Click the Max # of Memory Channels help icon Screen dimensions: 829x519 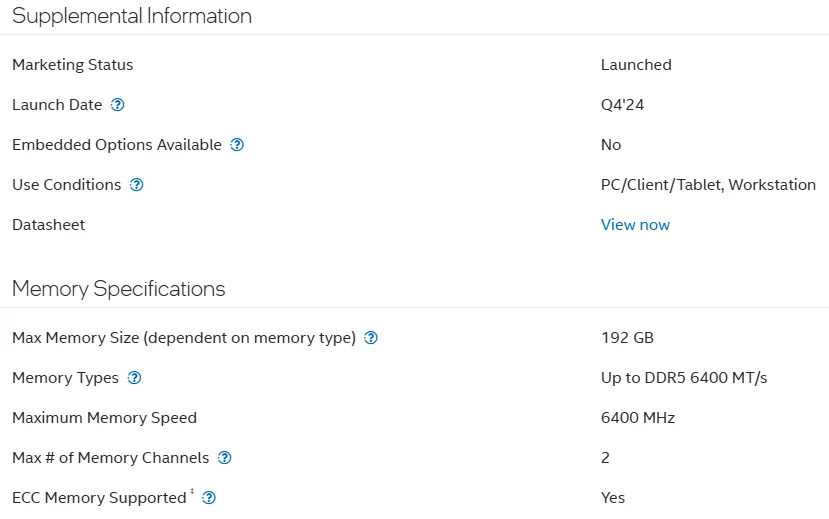[225, 458]
